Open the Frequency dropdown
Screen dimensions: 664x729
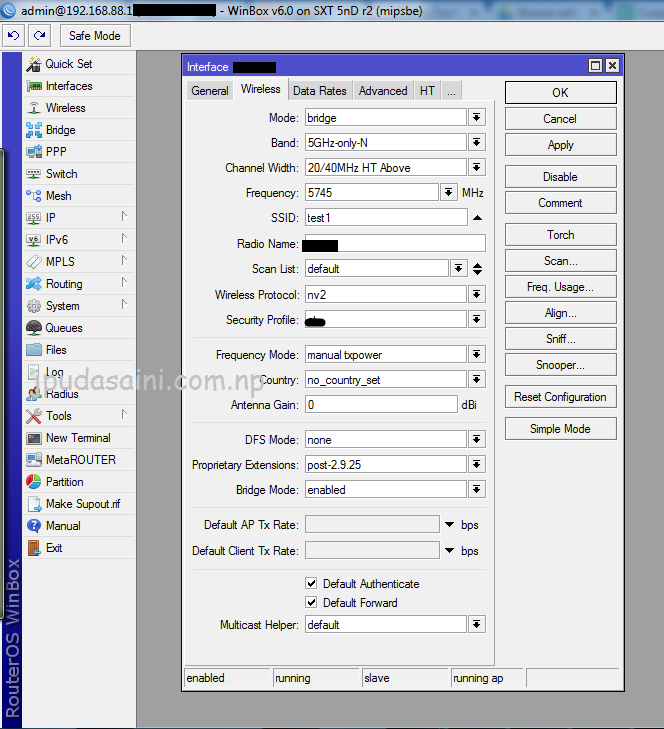point(448,192)
